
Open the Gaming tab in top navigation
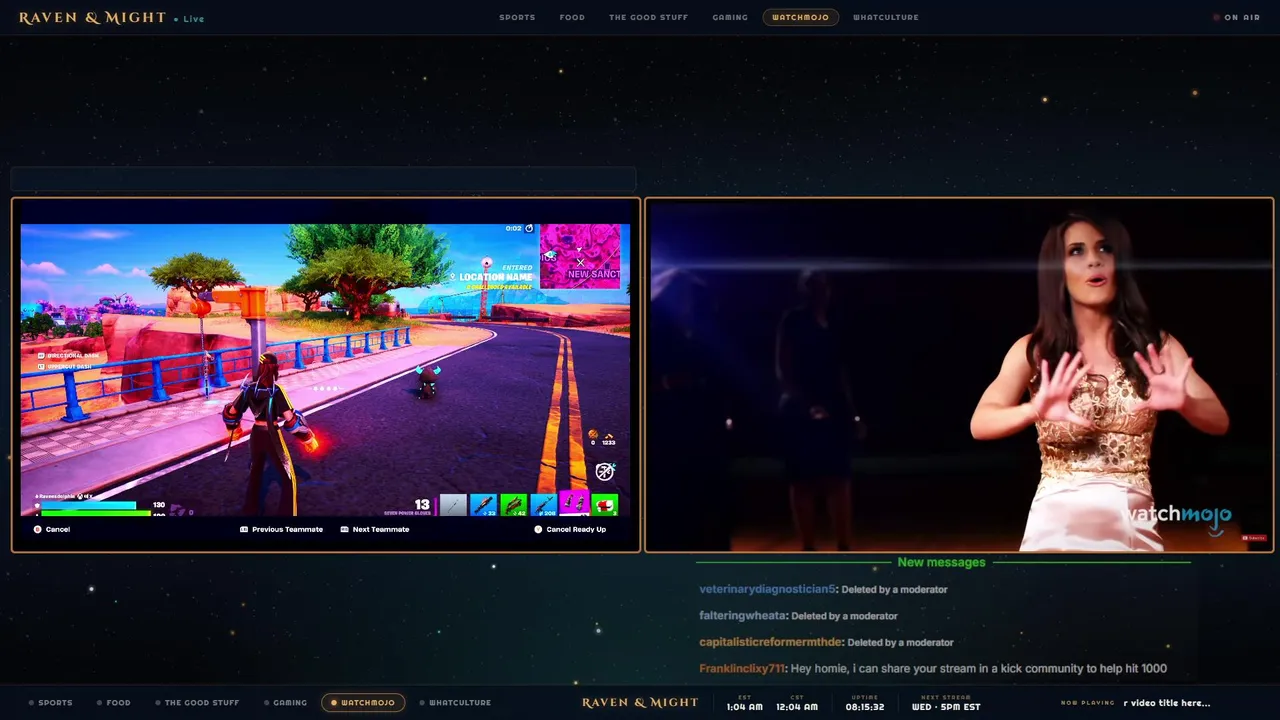coord(730,17)
